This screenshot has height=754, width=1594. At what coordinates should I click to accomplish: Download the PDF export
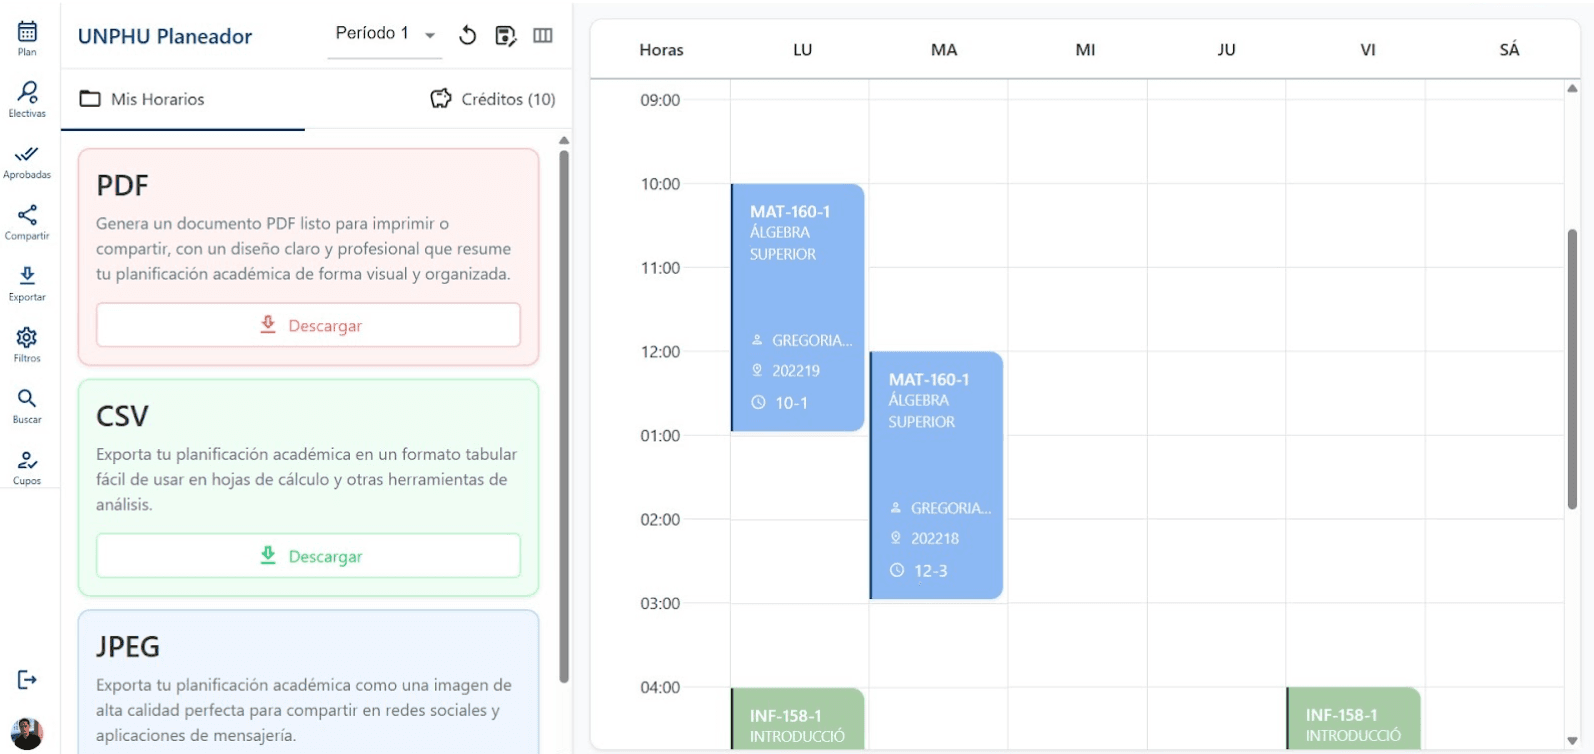[x=309, y=325]
